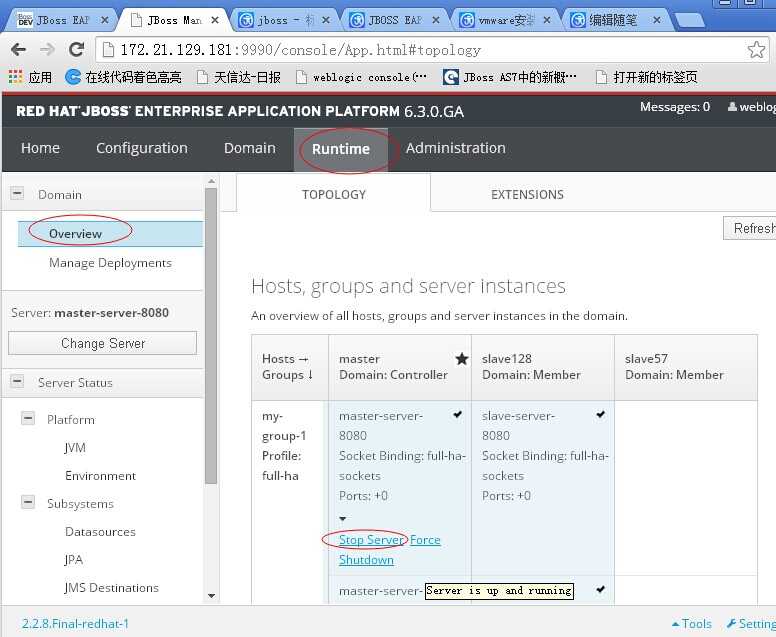Open the 应用 apps shortcut
The width and height of the screenshot is (776, 637).
click(31, 77)
